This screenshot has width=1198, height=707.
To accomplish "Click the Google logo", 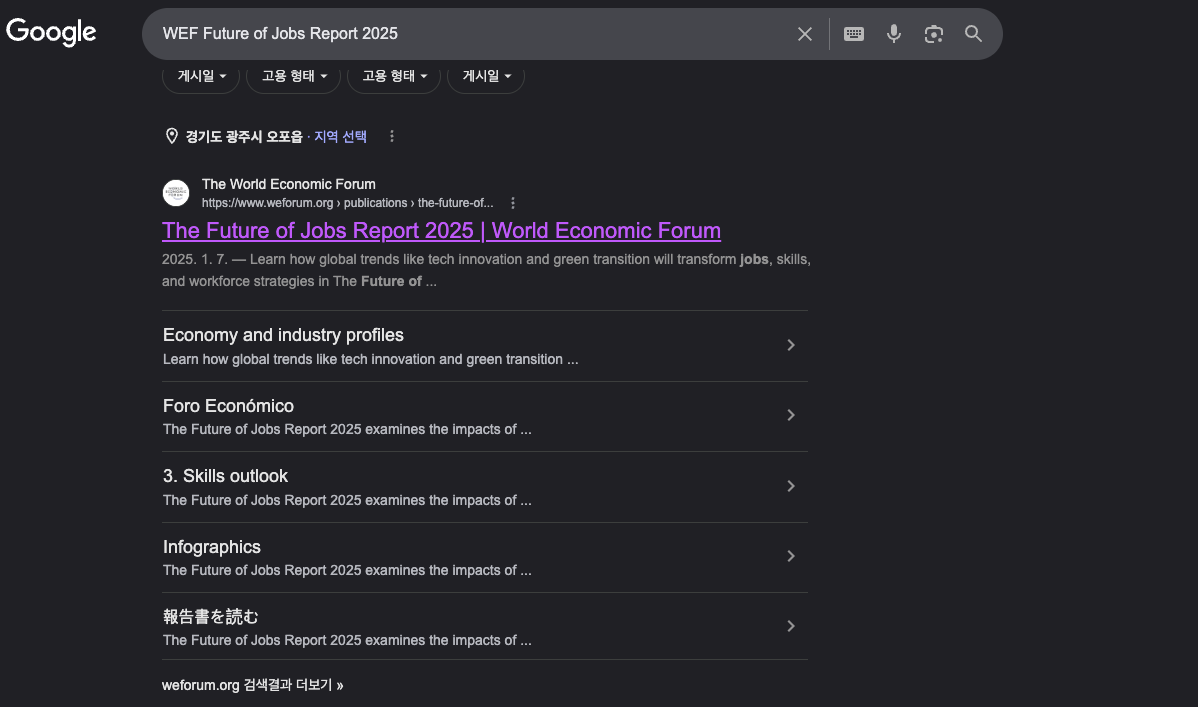I will click(x=51, y=32).
